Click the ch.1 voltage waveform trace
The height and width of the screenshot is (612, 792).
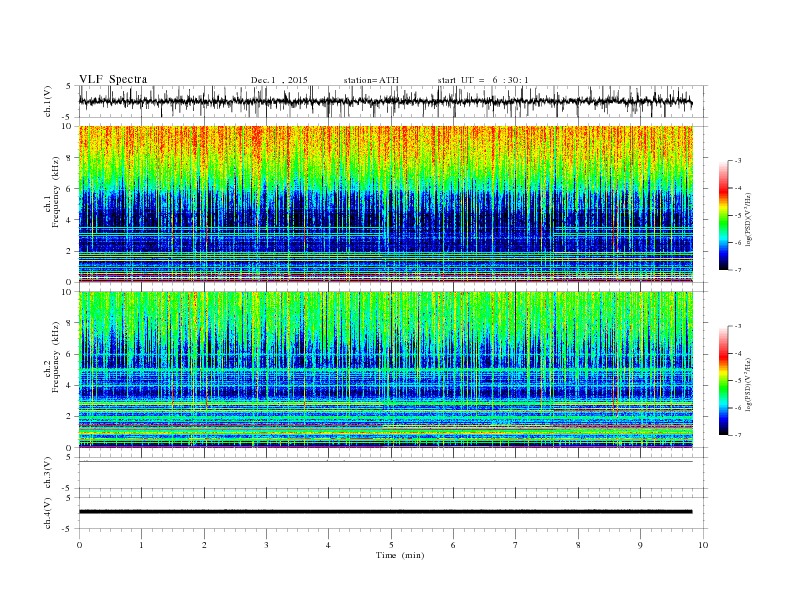385,101
